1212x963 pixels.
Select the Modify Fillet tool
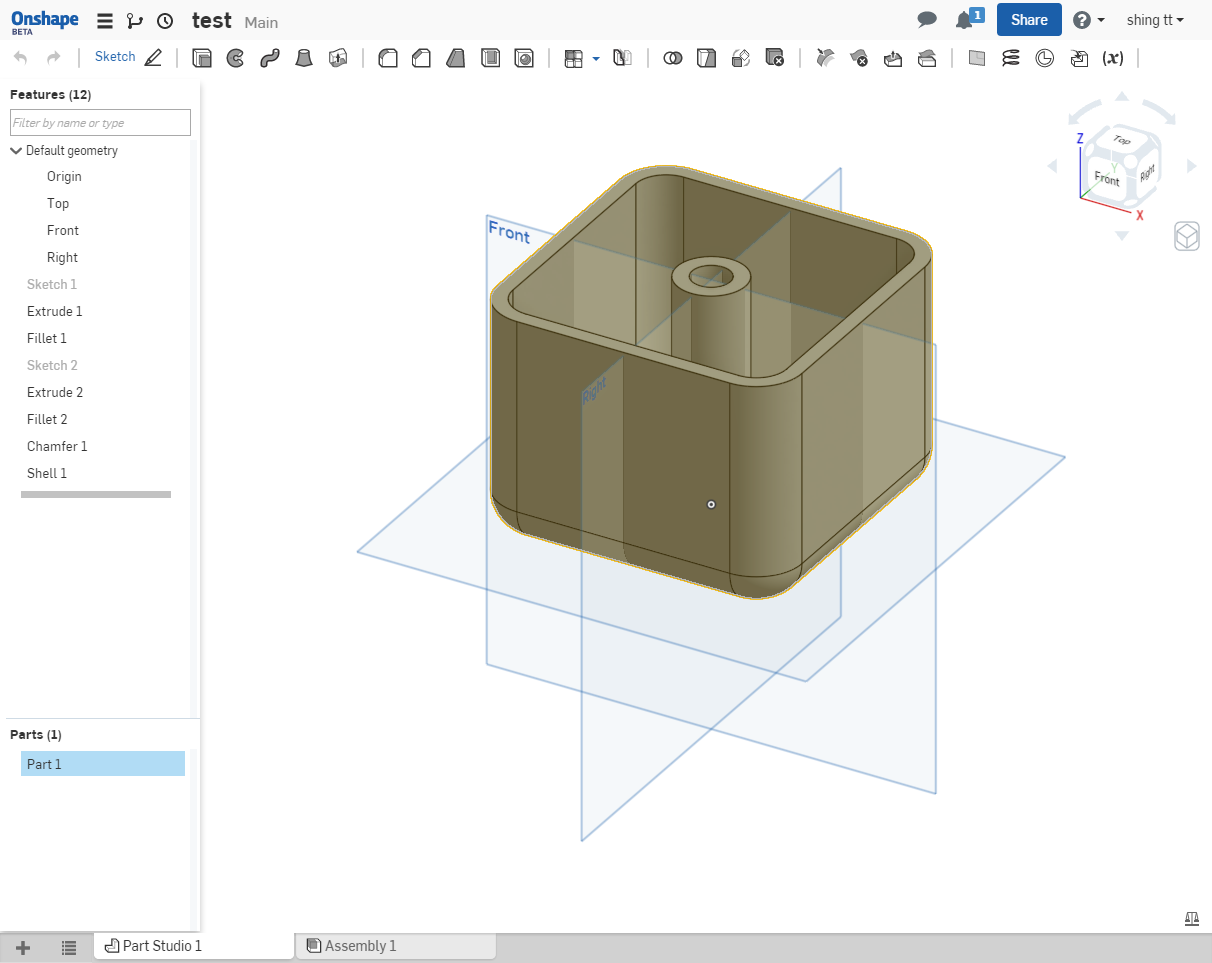tap(825, 58)
